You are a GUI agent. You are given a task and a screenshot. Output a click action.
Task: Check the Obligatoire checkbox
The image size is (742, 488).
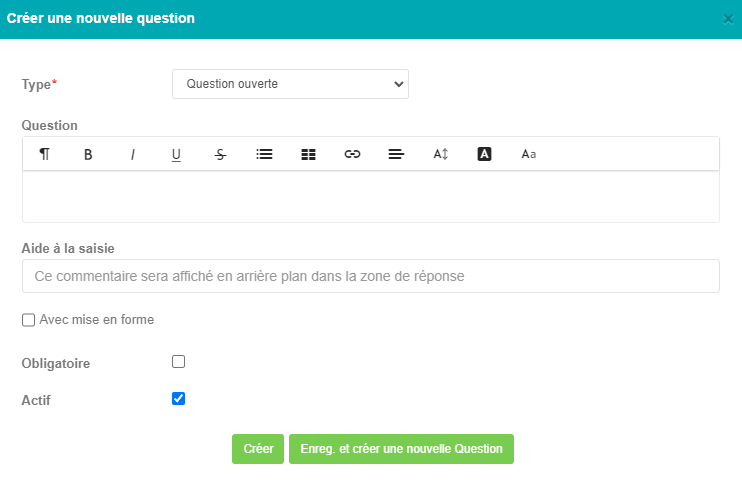pyautogui.click(x=178, y=362)
